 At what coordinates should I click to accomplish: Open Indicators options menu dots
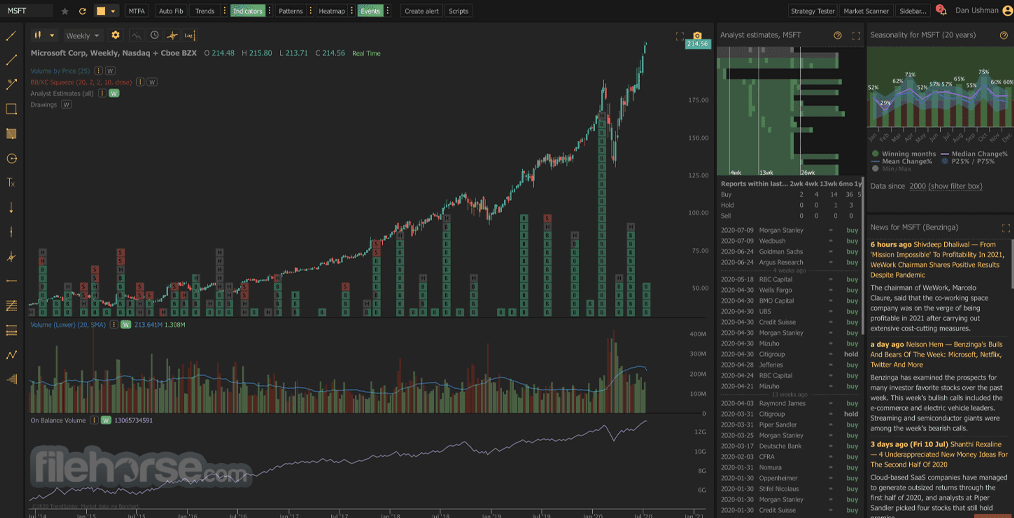pyautogui.click(x=269, y=11)
